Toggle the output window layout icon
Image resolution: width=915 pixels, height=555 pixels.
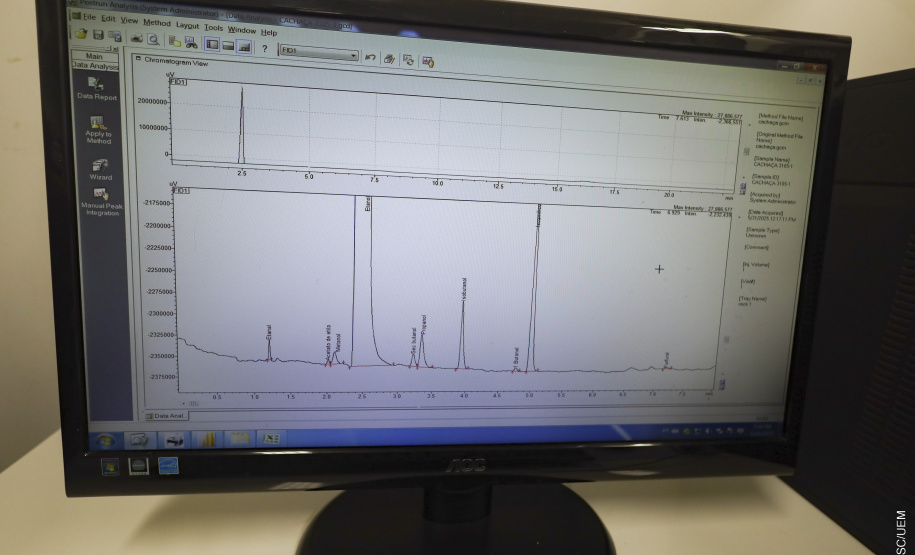pyautogui.click(x=228, y=45)
